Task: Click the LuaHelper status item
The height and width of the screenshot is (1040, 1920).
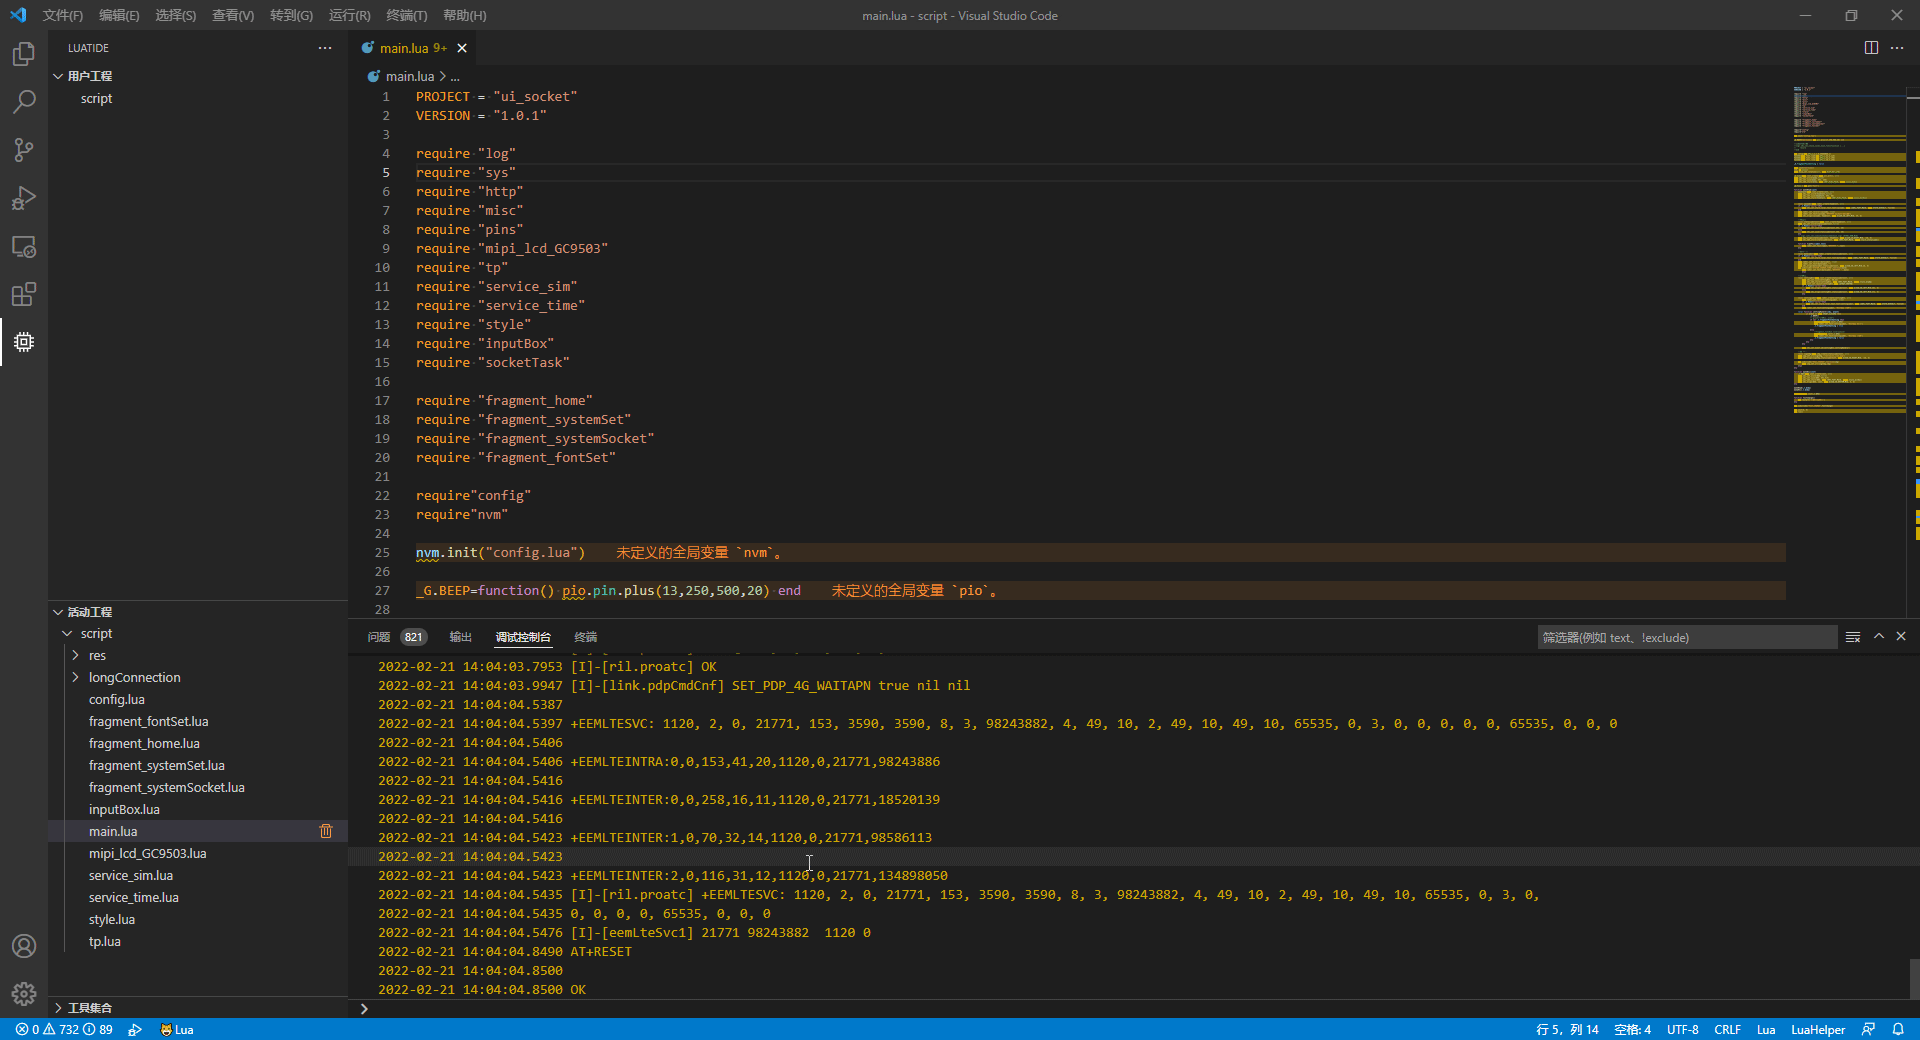Action: (x=1818, y=1029)
